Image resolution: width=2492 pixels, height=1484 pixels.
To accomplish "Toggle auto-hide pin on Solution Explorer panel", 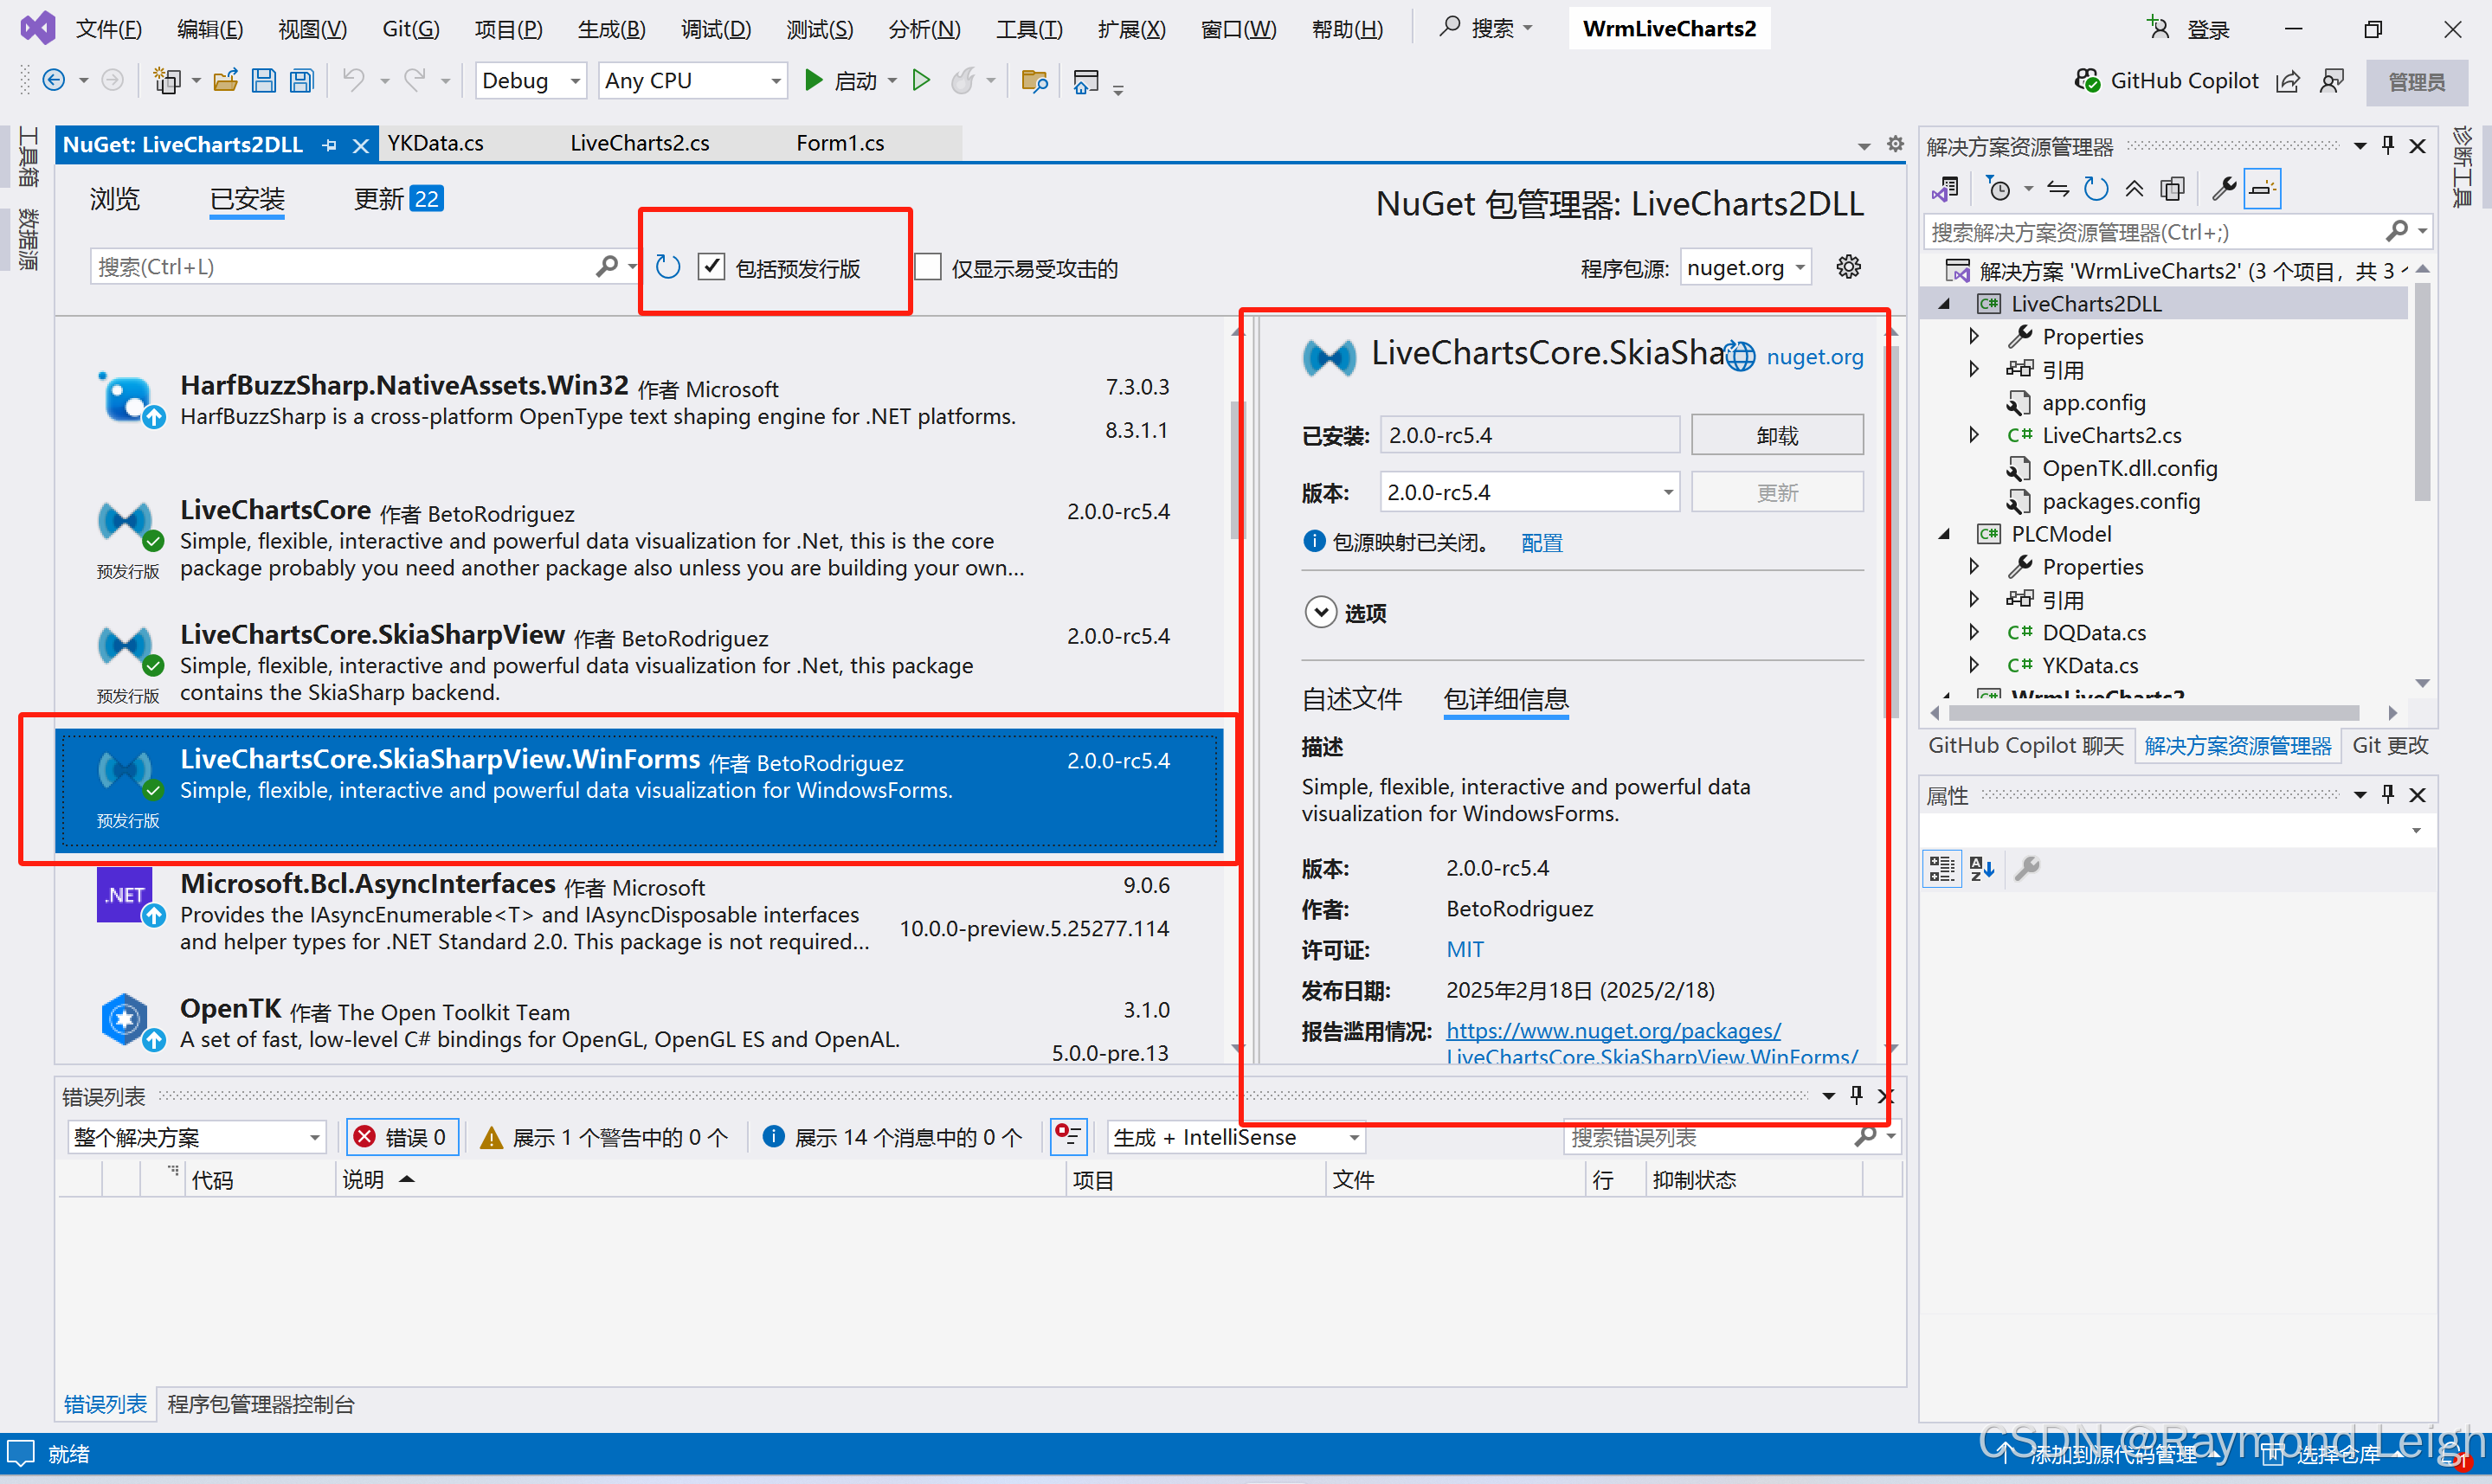I will click(x=2388, y=146).
